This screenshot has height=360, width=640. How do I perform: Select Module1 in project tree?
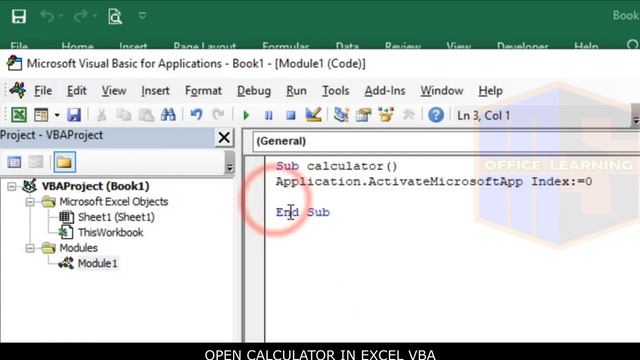(x=98, y=263)
